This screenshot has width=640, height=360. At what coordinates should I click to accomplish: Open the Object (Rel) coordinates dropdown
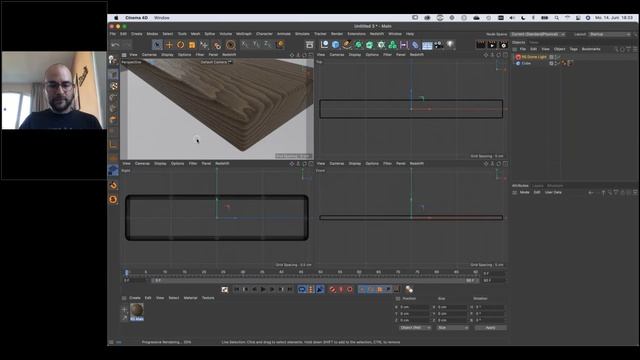(x=415, y=328)
